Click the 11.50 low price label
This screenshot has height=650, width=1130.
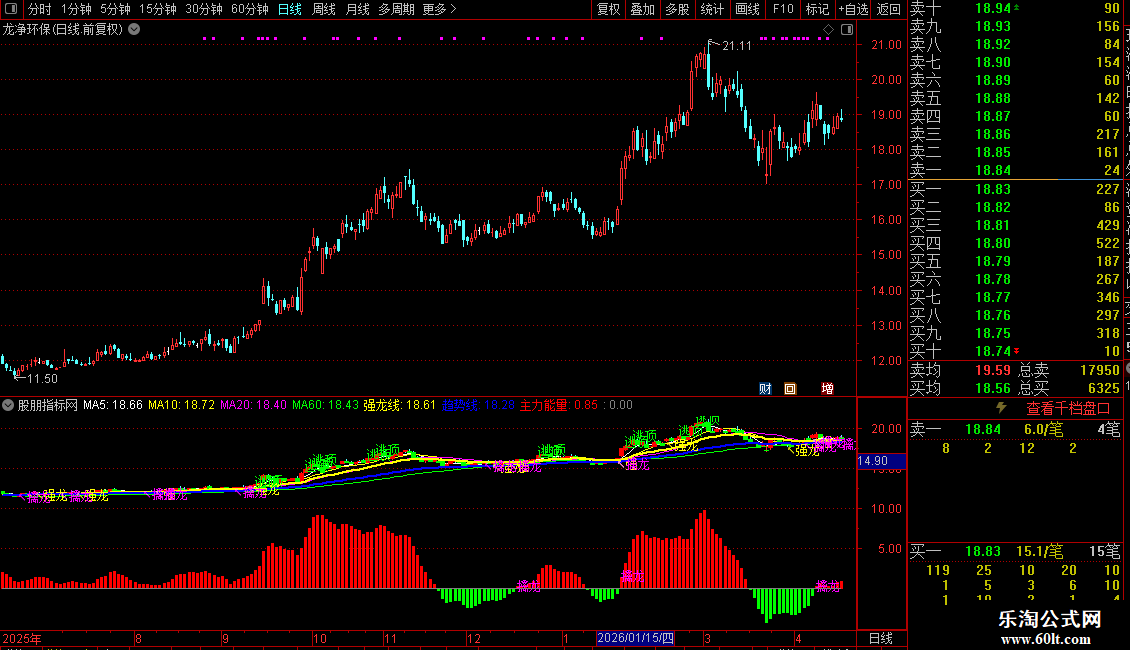[x=43, y=379]
